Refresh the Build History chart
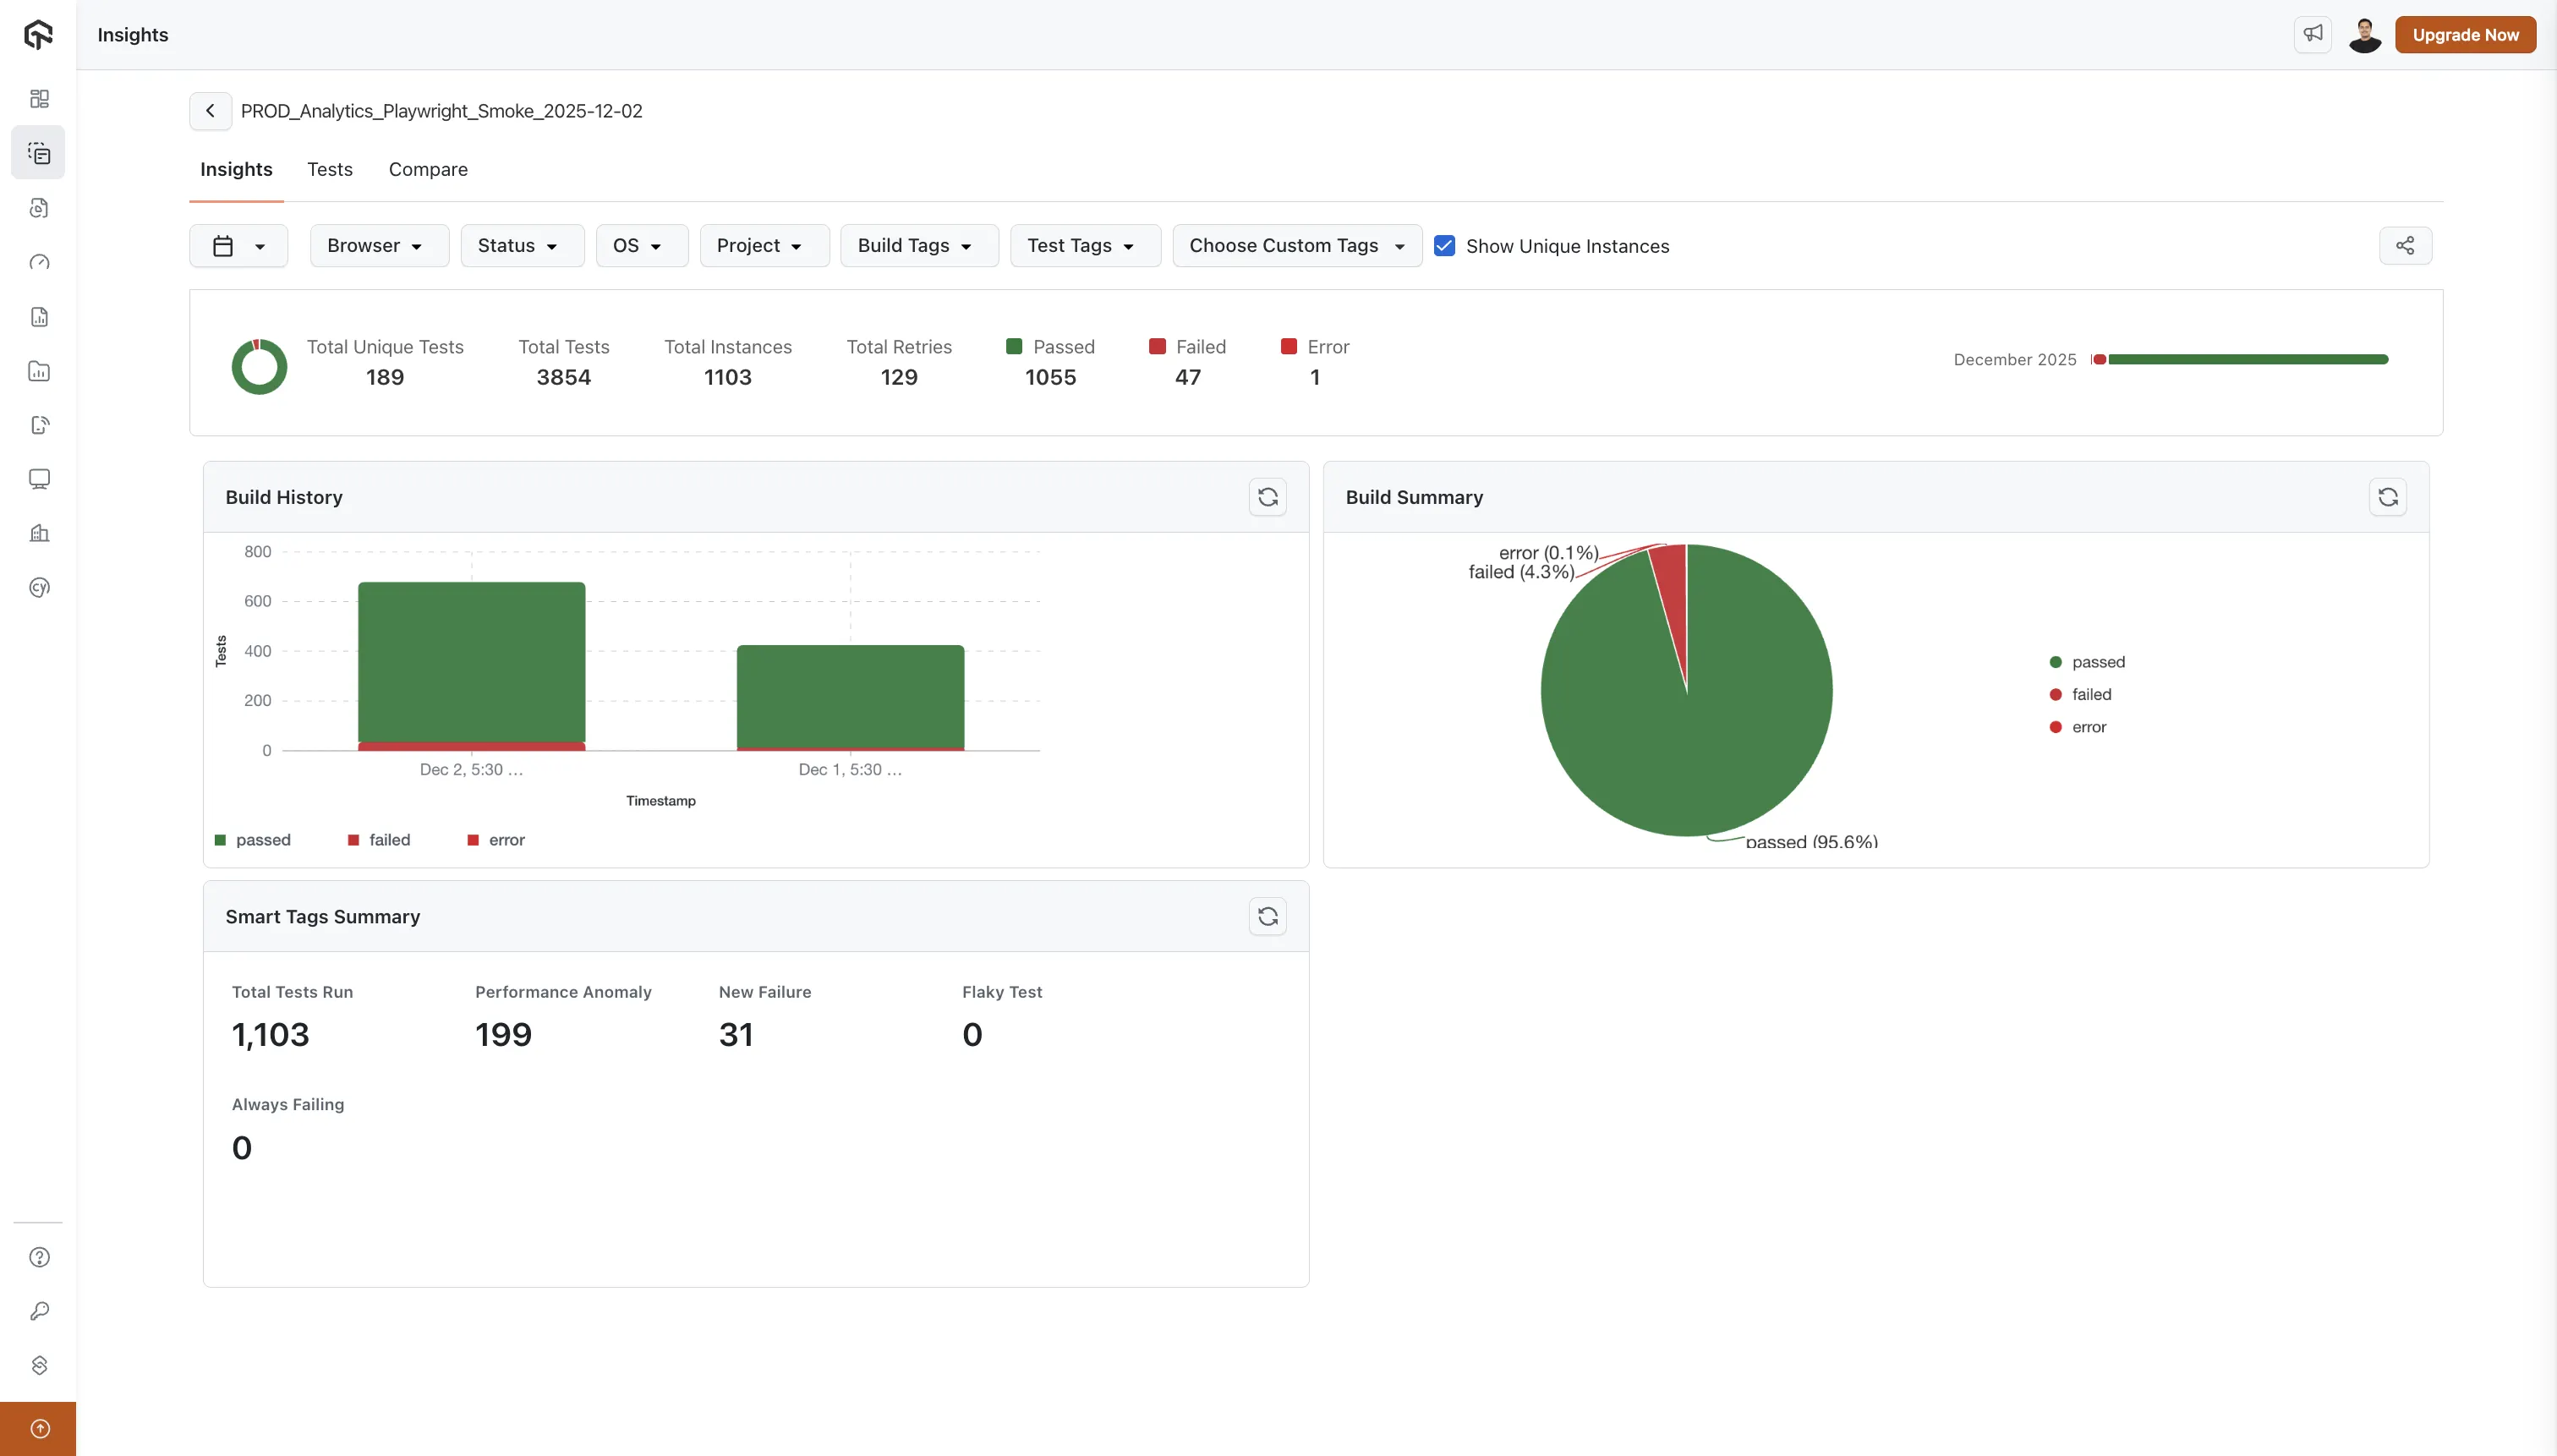 [1267, 497]
